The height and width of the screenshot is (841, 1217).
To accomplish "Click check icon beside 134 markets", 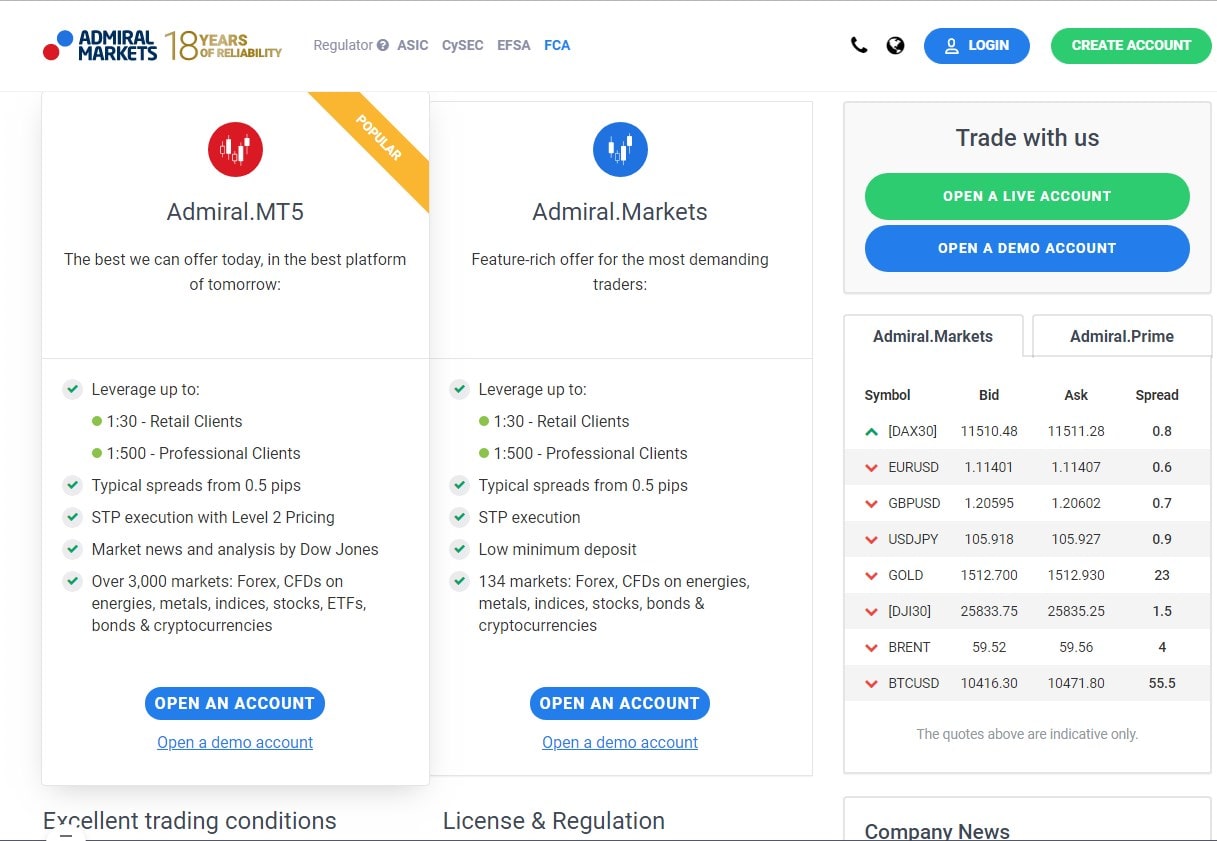I will coord(459,581).
